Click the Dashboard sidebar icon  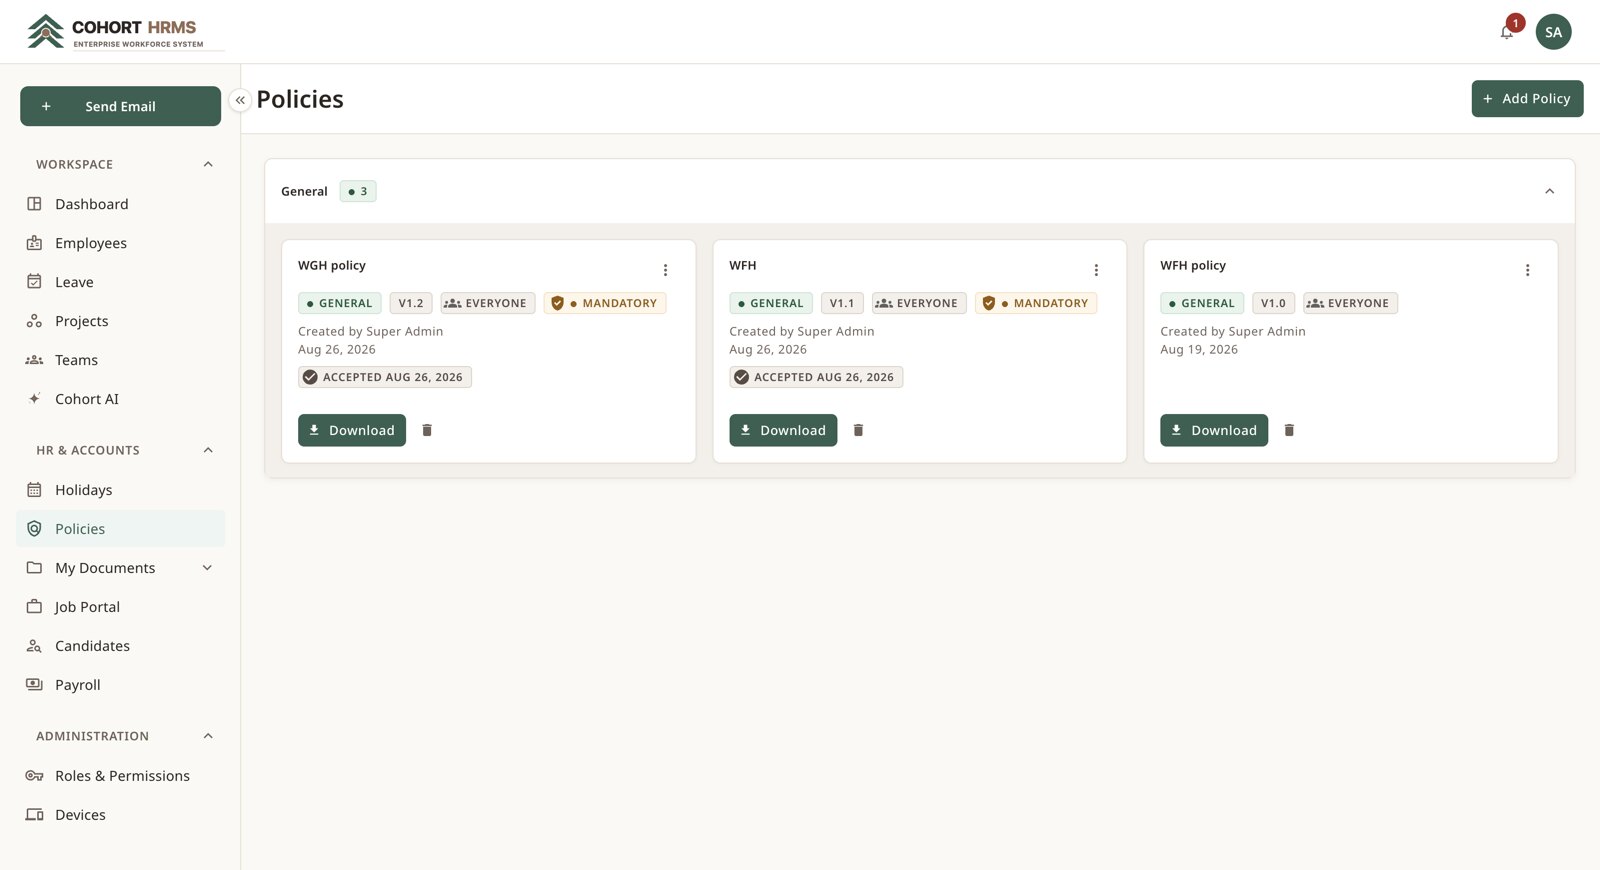tap(34, 204)
